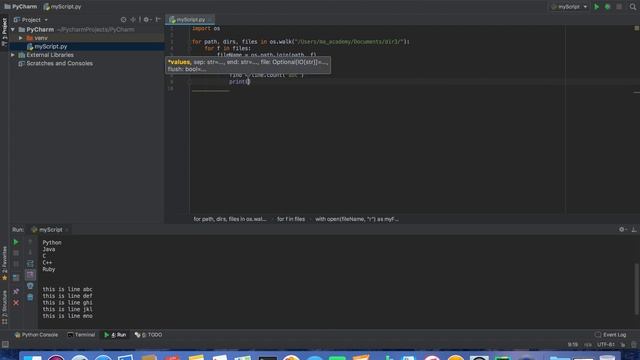Click 'this is line abc' output line
Screen dimensions: 640x360
67,289
